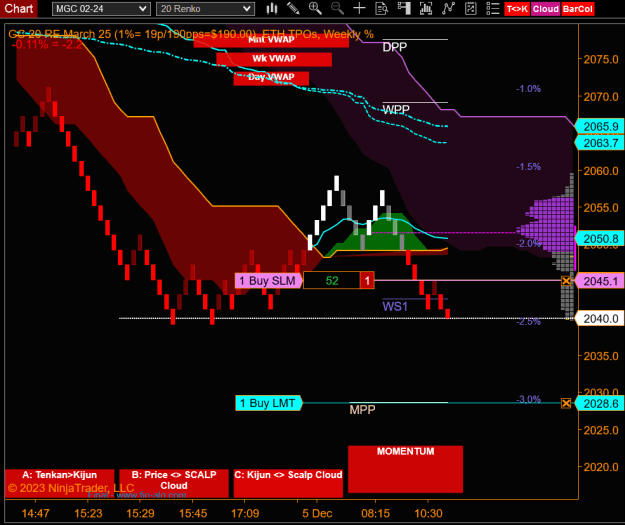This screenshot has width=625, height=525.
Task: Select the 1 Buy LMT order flag
Action: [x=269, y=403]
